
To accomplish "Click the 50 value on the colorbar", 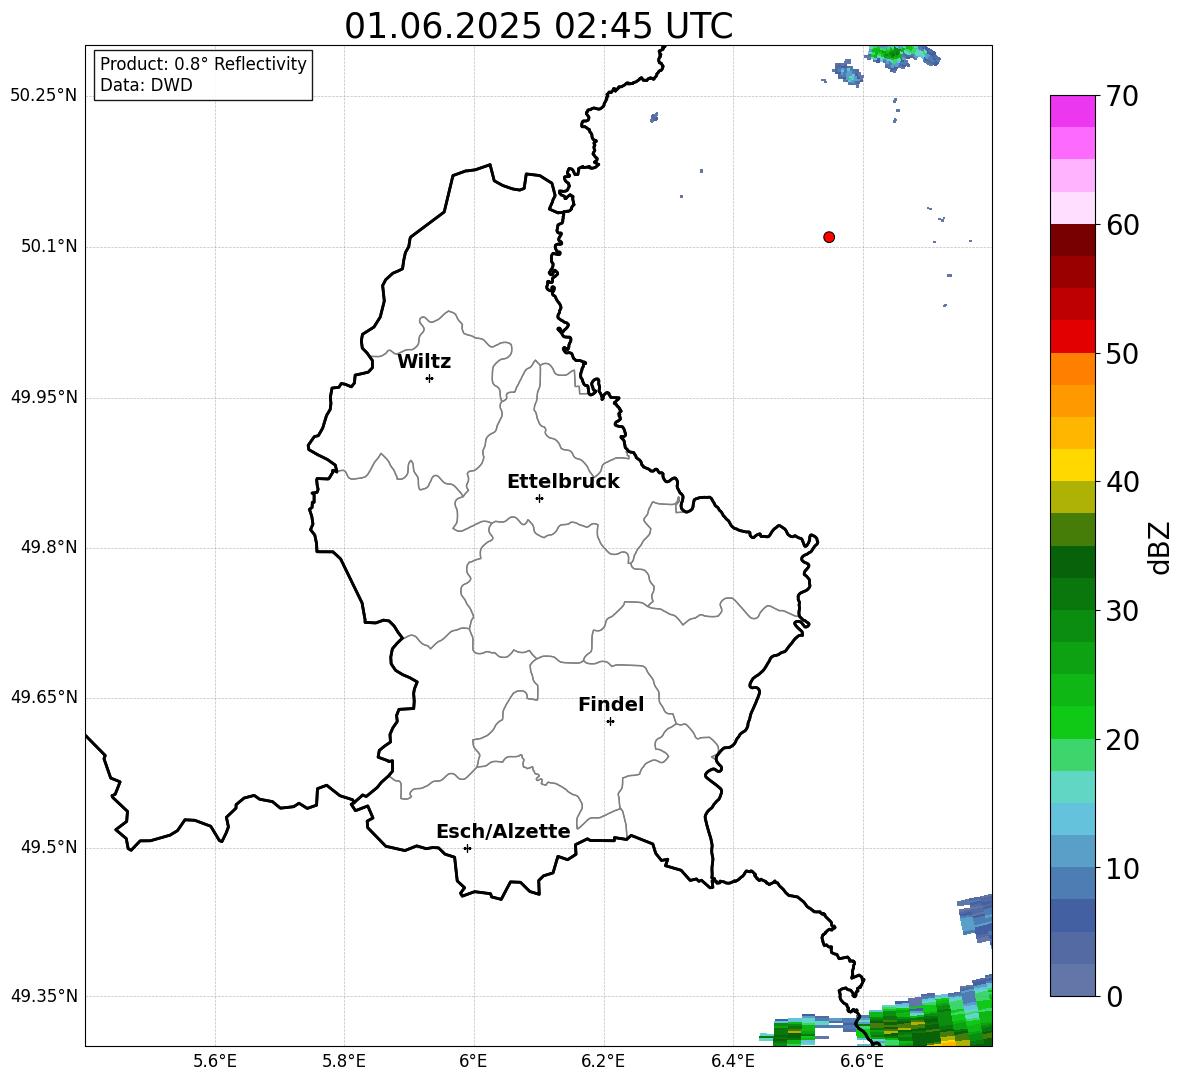I will [x=1122, y=354].
